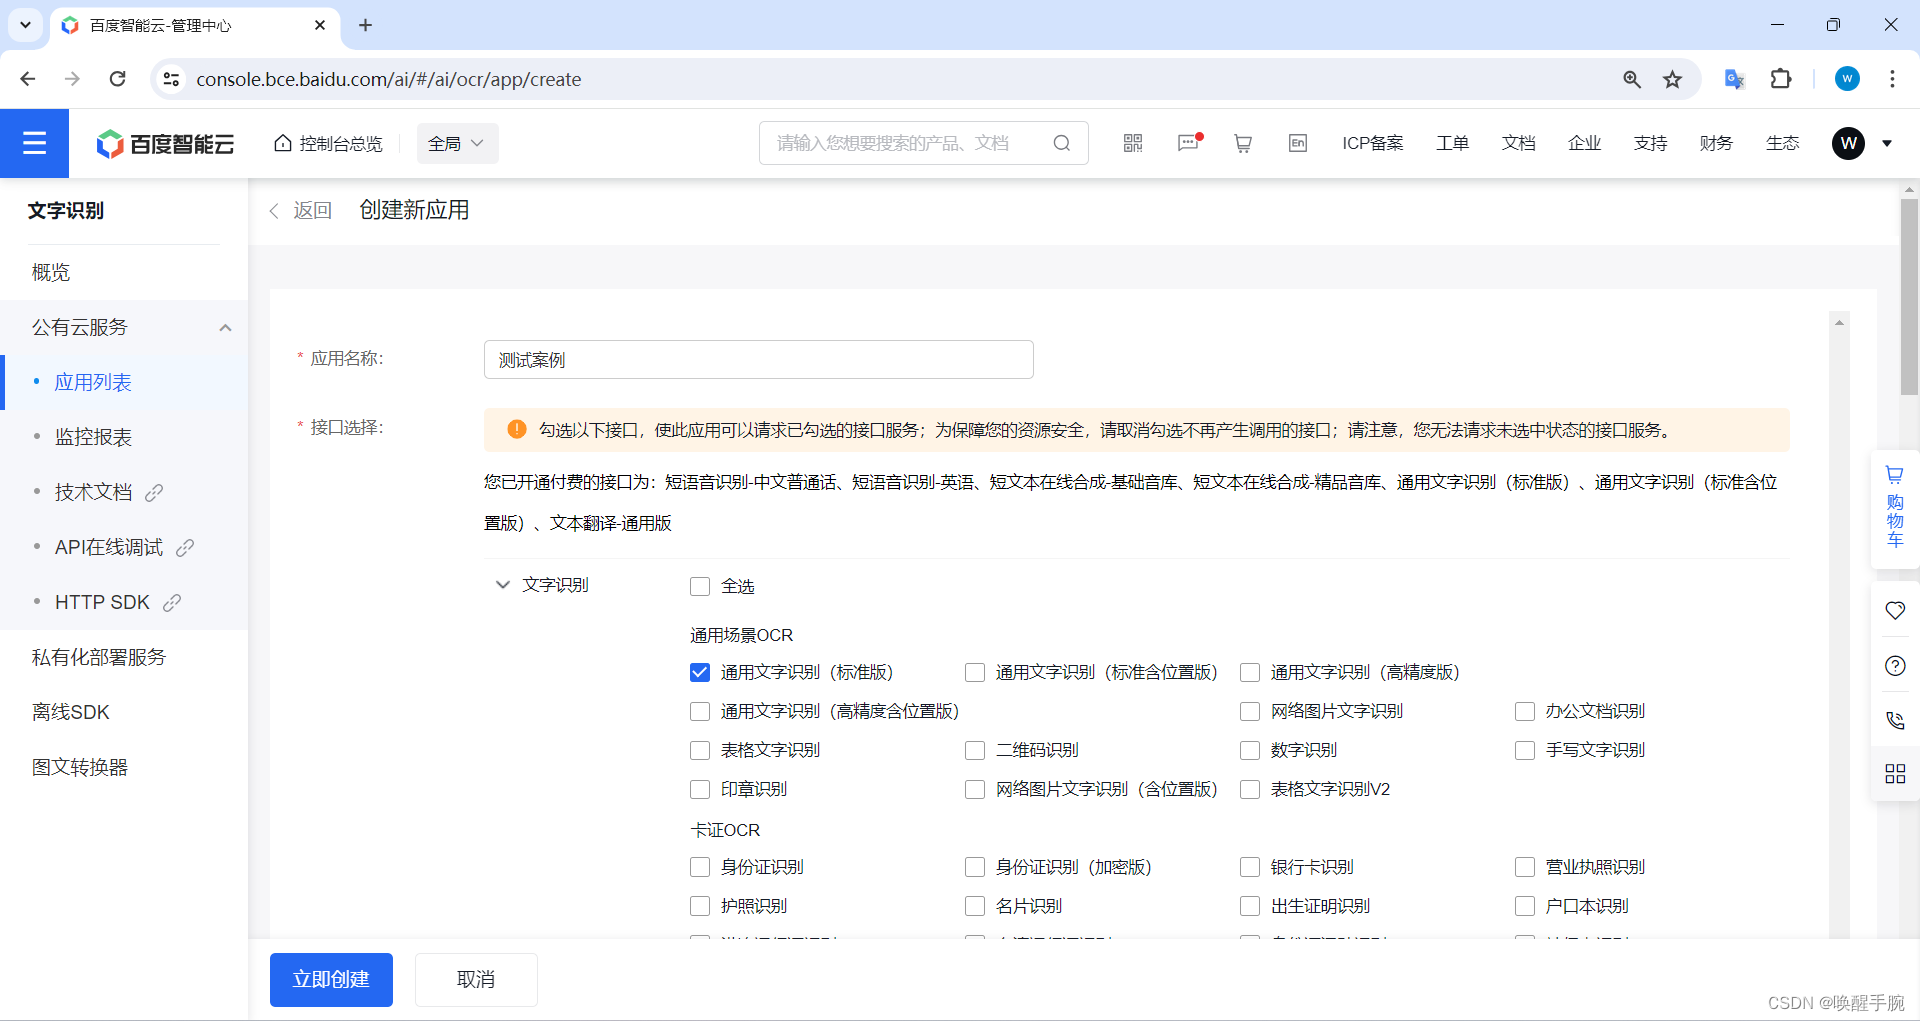This screenshot has height=1021, width=1920.
Task: Open notification messages in the top bar
Action: [1188, 143]
